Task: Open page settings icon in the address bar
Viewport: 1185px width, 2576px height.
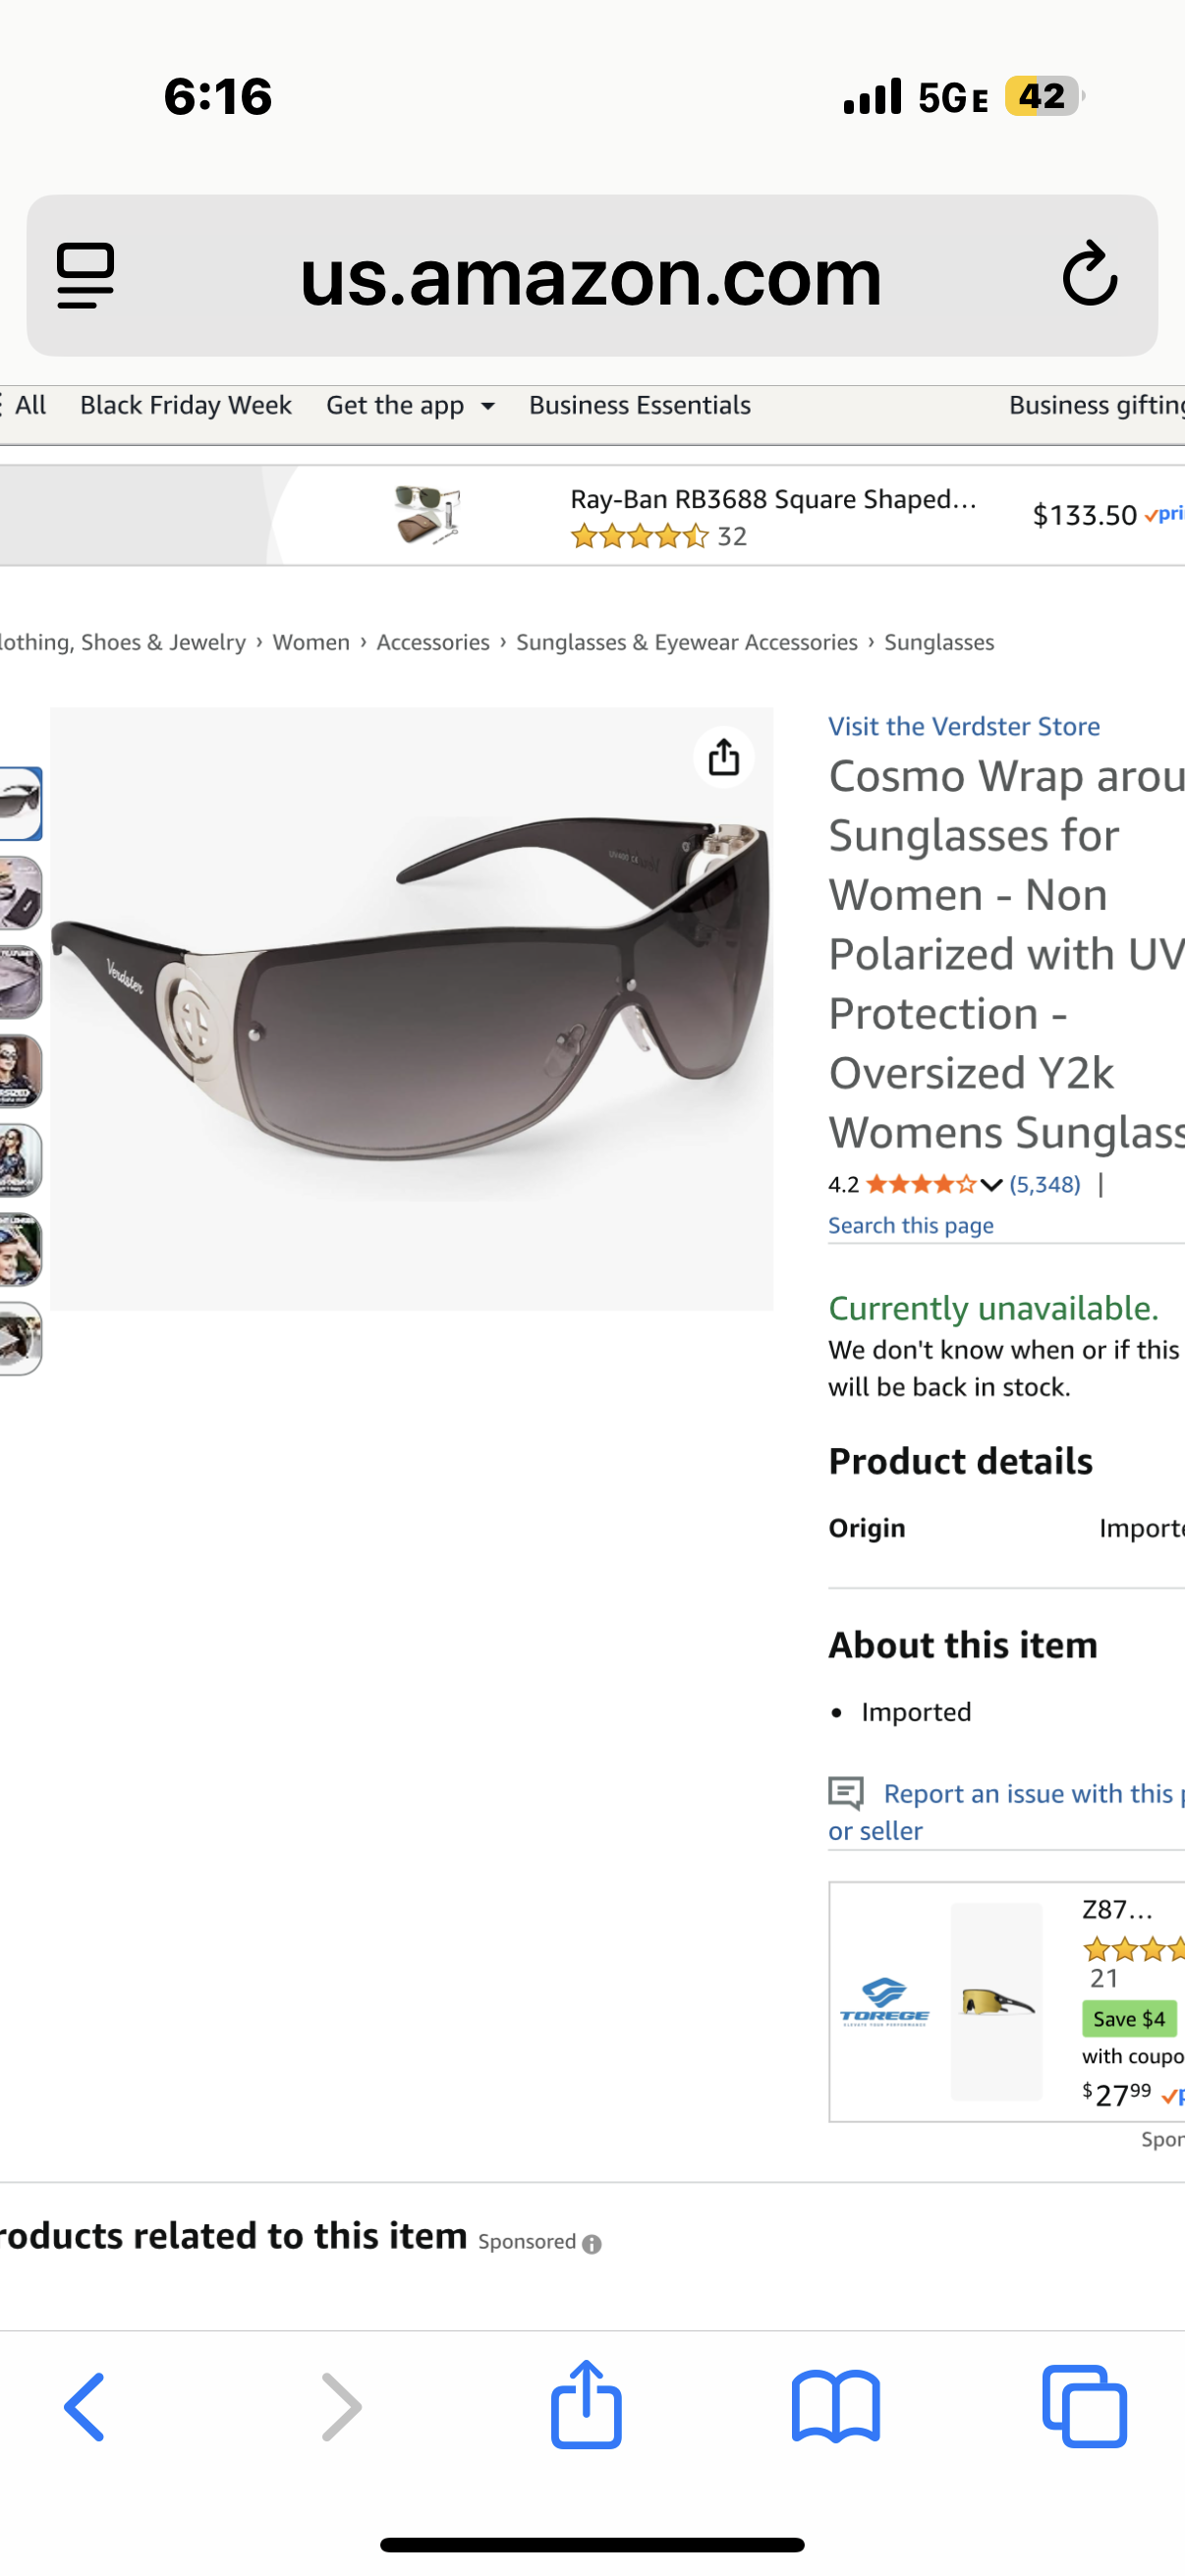Action: pos(84,277)
